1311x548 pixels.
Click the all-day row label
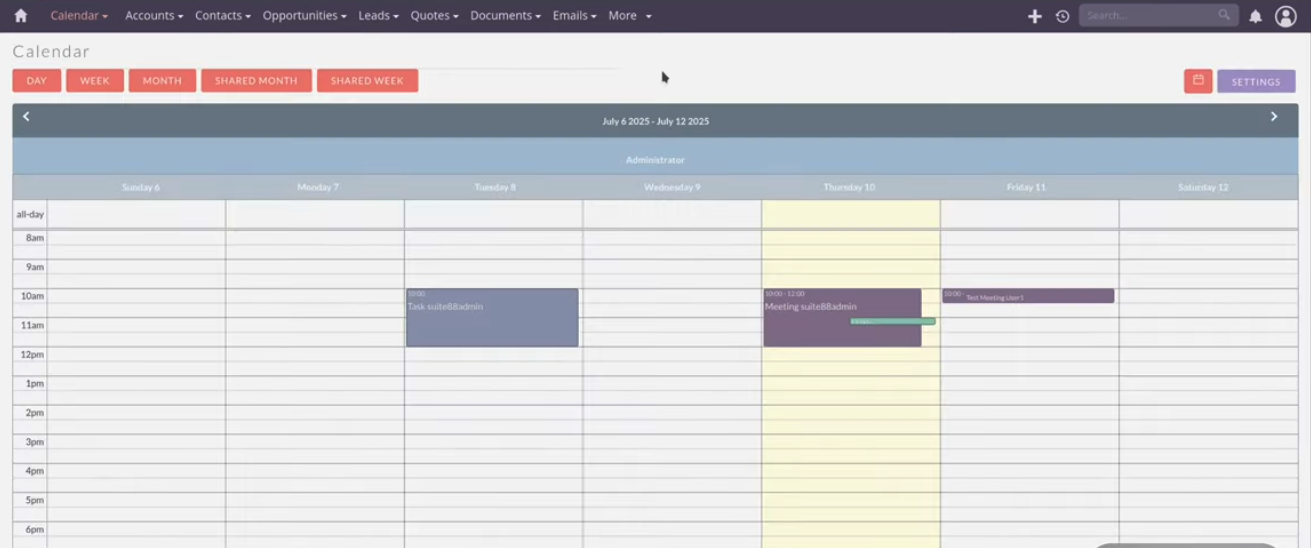point(30,214)
